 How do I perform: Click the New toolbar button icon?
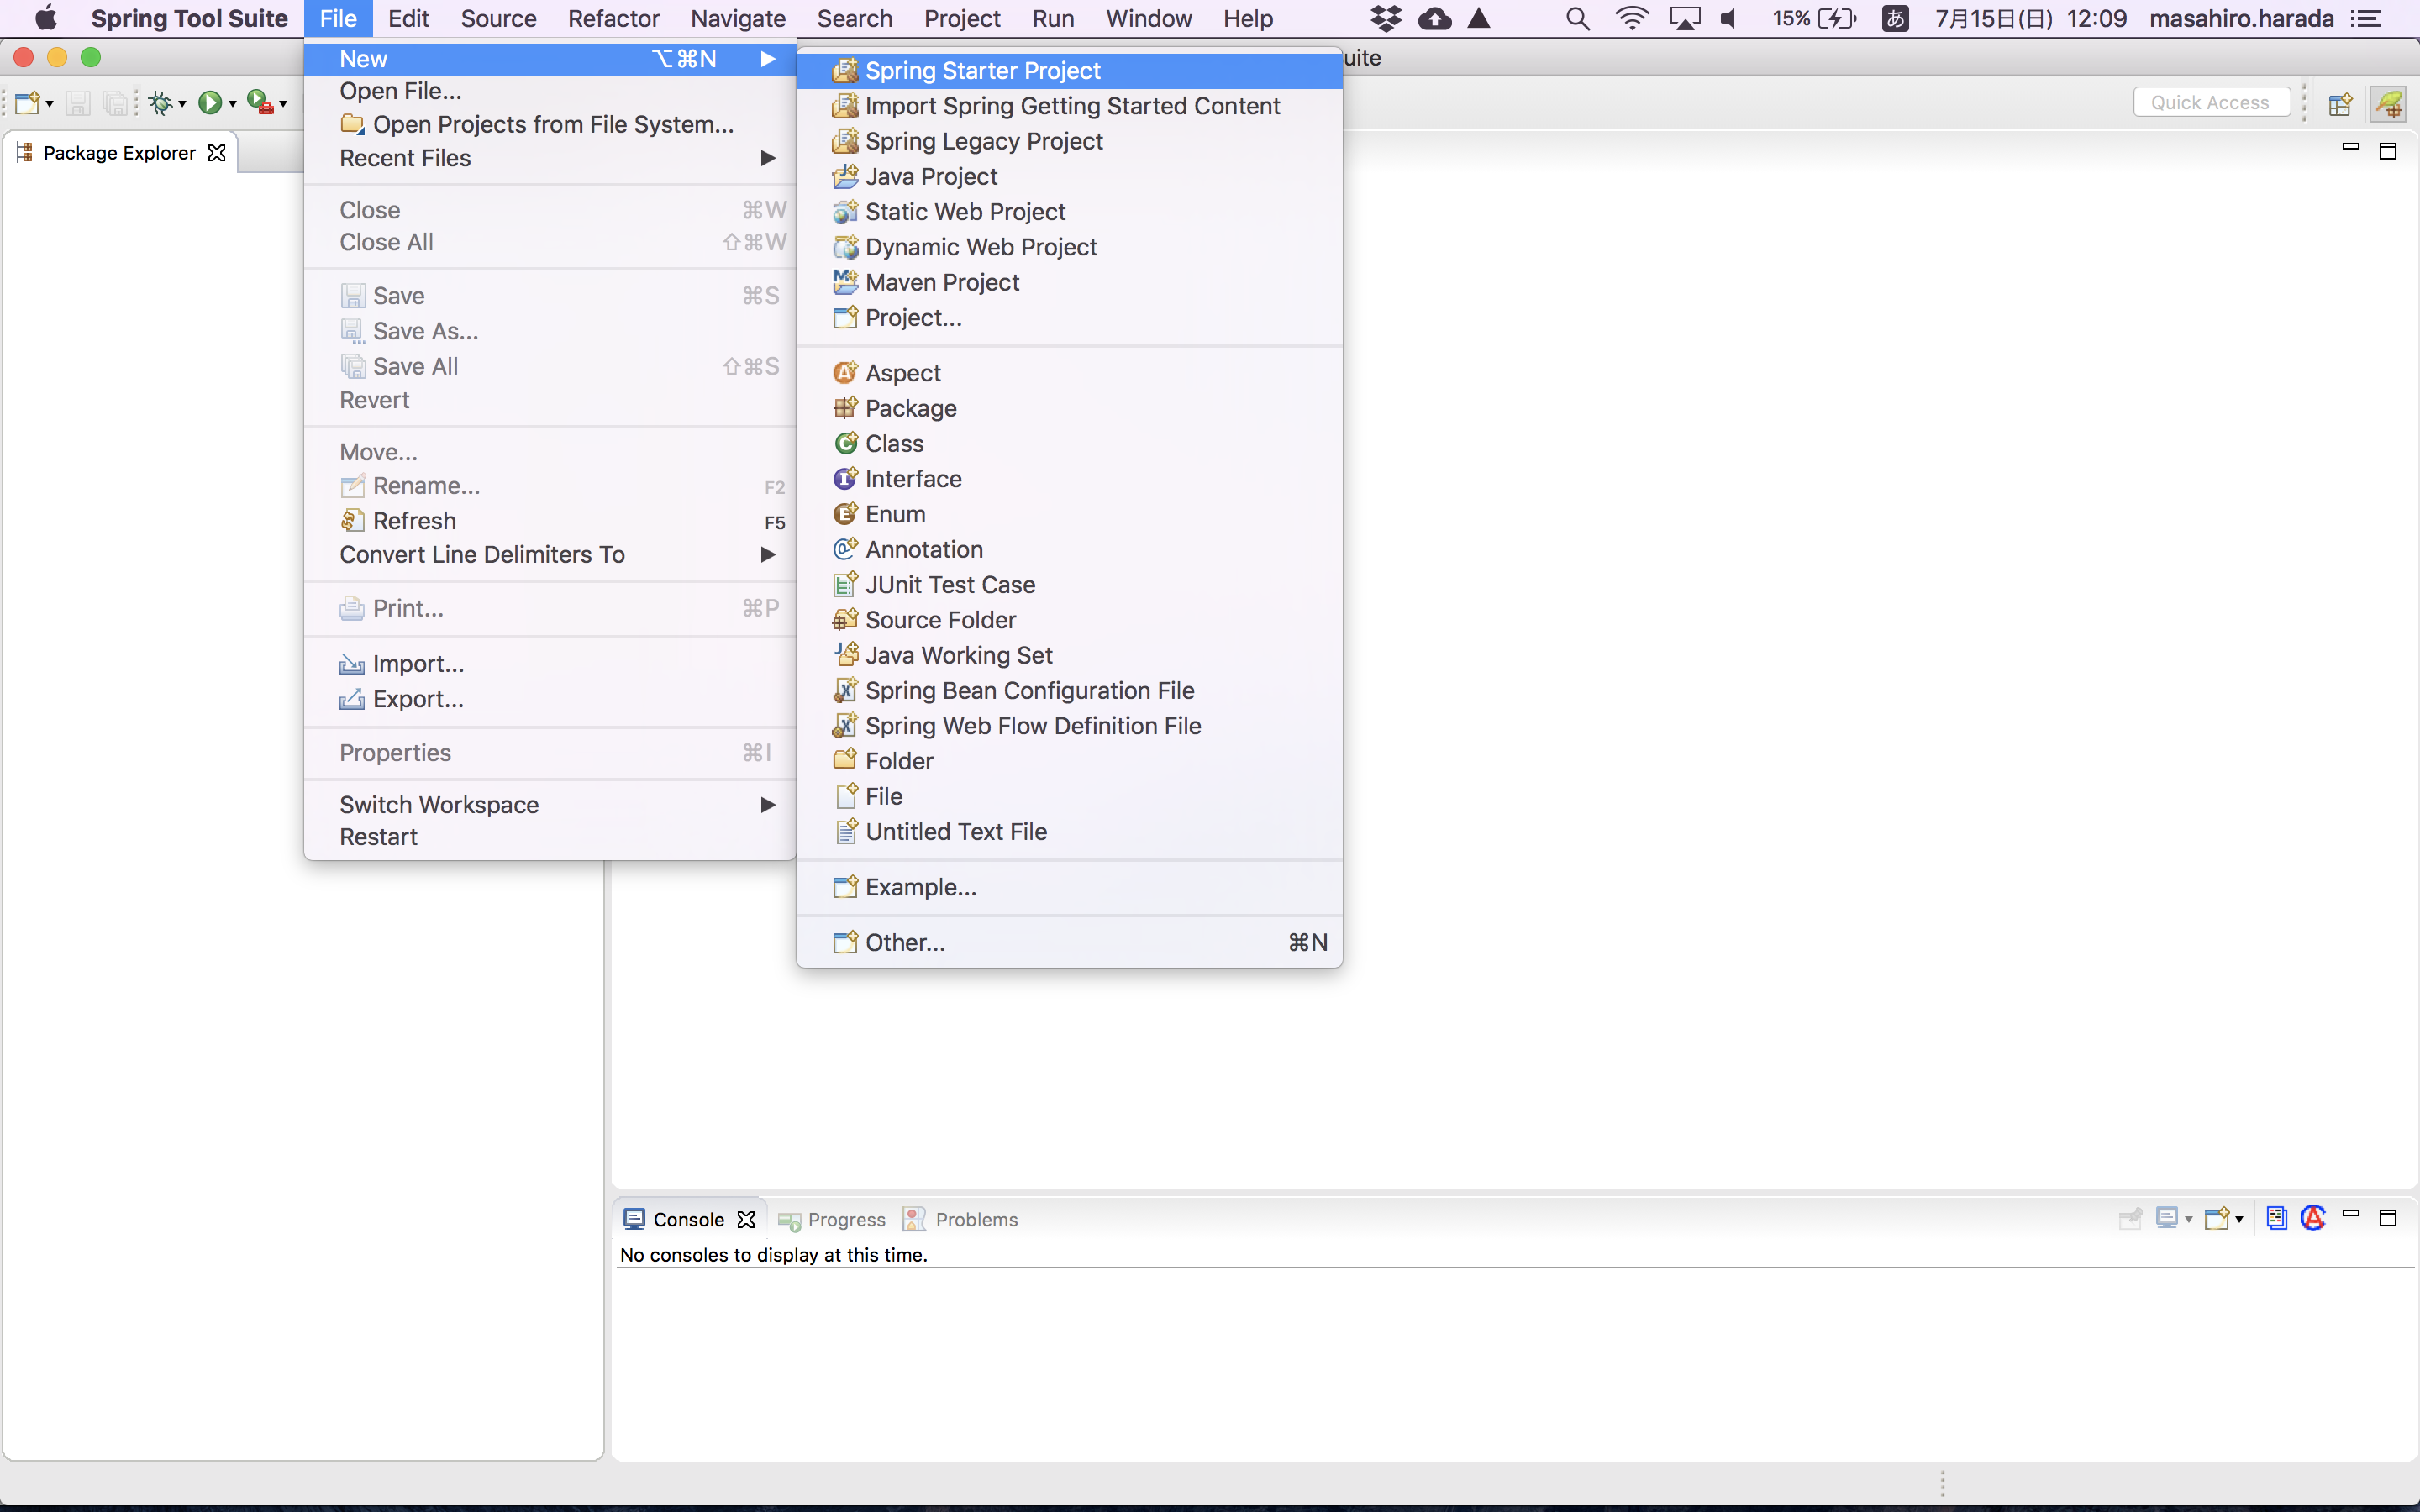(x=27, y=103)
